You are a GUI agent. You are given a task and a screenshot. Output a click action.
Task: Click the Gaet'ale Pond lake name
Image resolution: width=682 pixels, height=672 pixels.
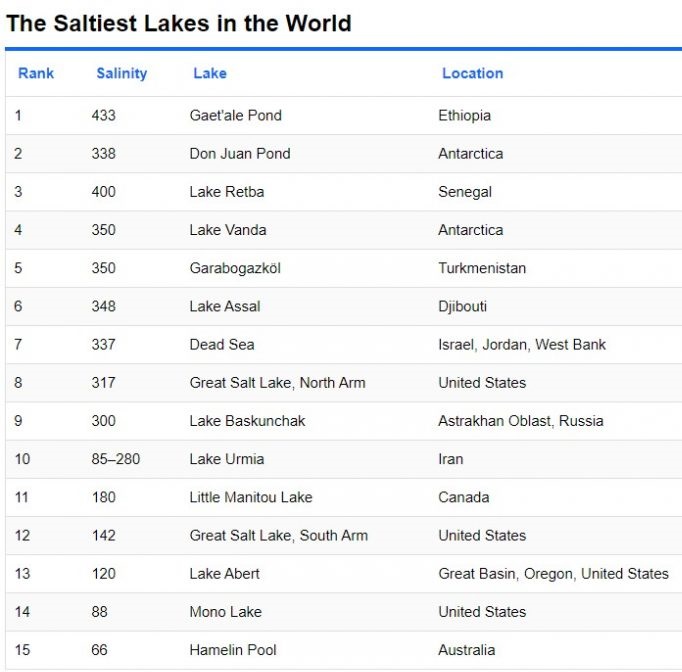pyautogui.click(x=235, y=116)
